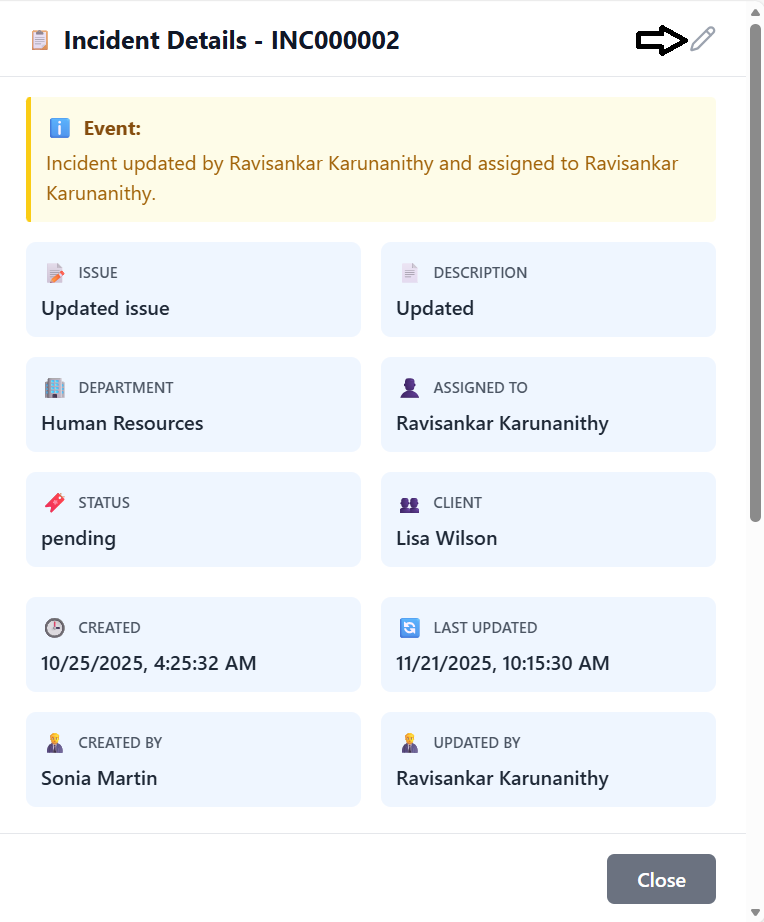Click the Updated By user icon

point(410,743)
